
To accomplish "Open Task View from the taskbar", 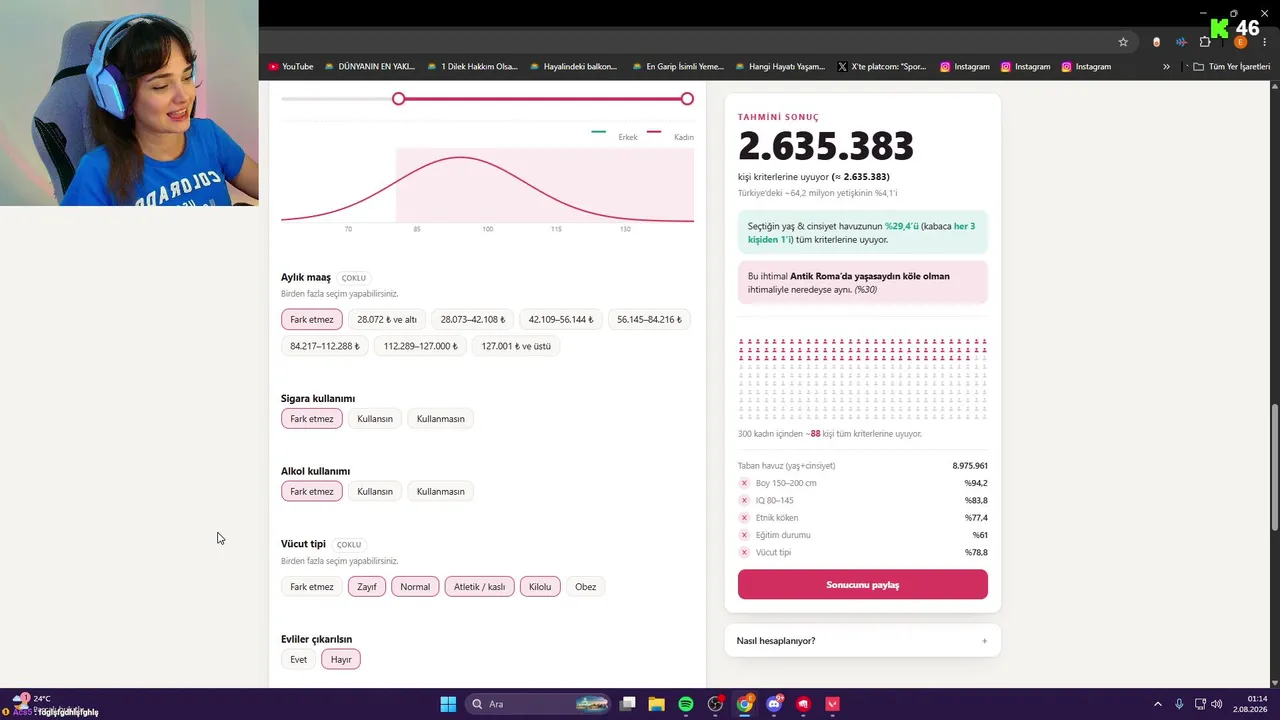I will [627, 704].
